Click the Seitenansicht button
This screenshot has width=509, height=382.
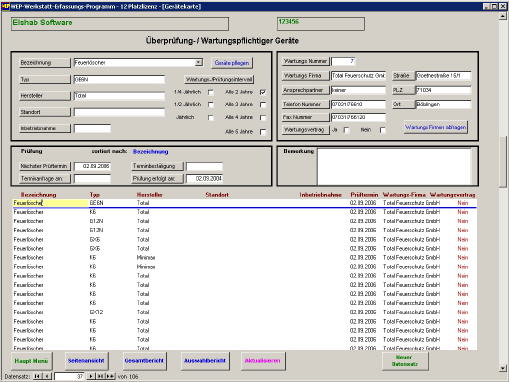86,361
